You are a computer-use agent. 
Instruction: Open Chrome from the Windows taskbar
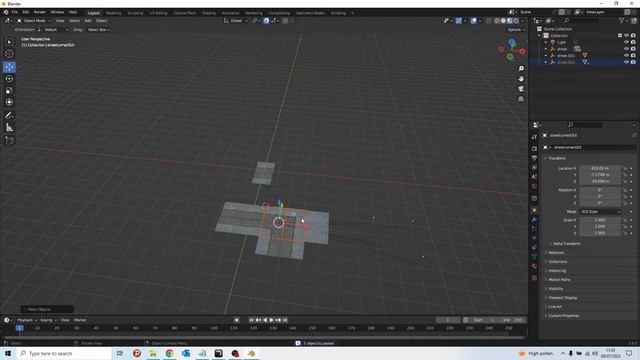[169, 353]
